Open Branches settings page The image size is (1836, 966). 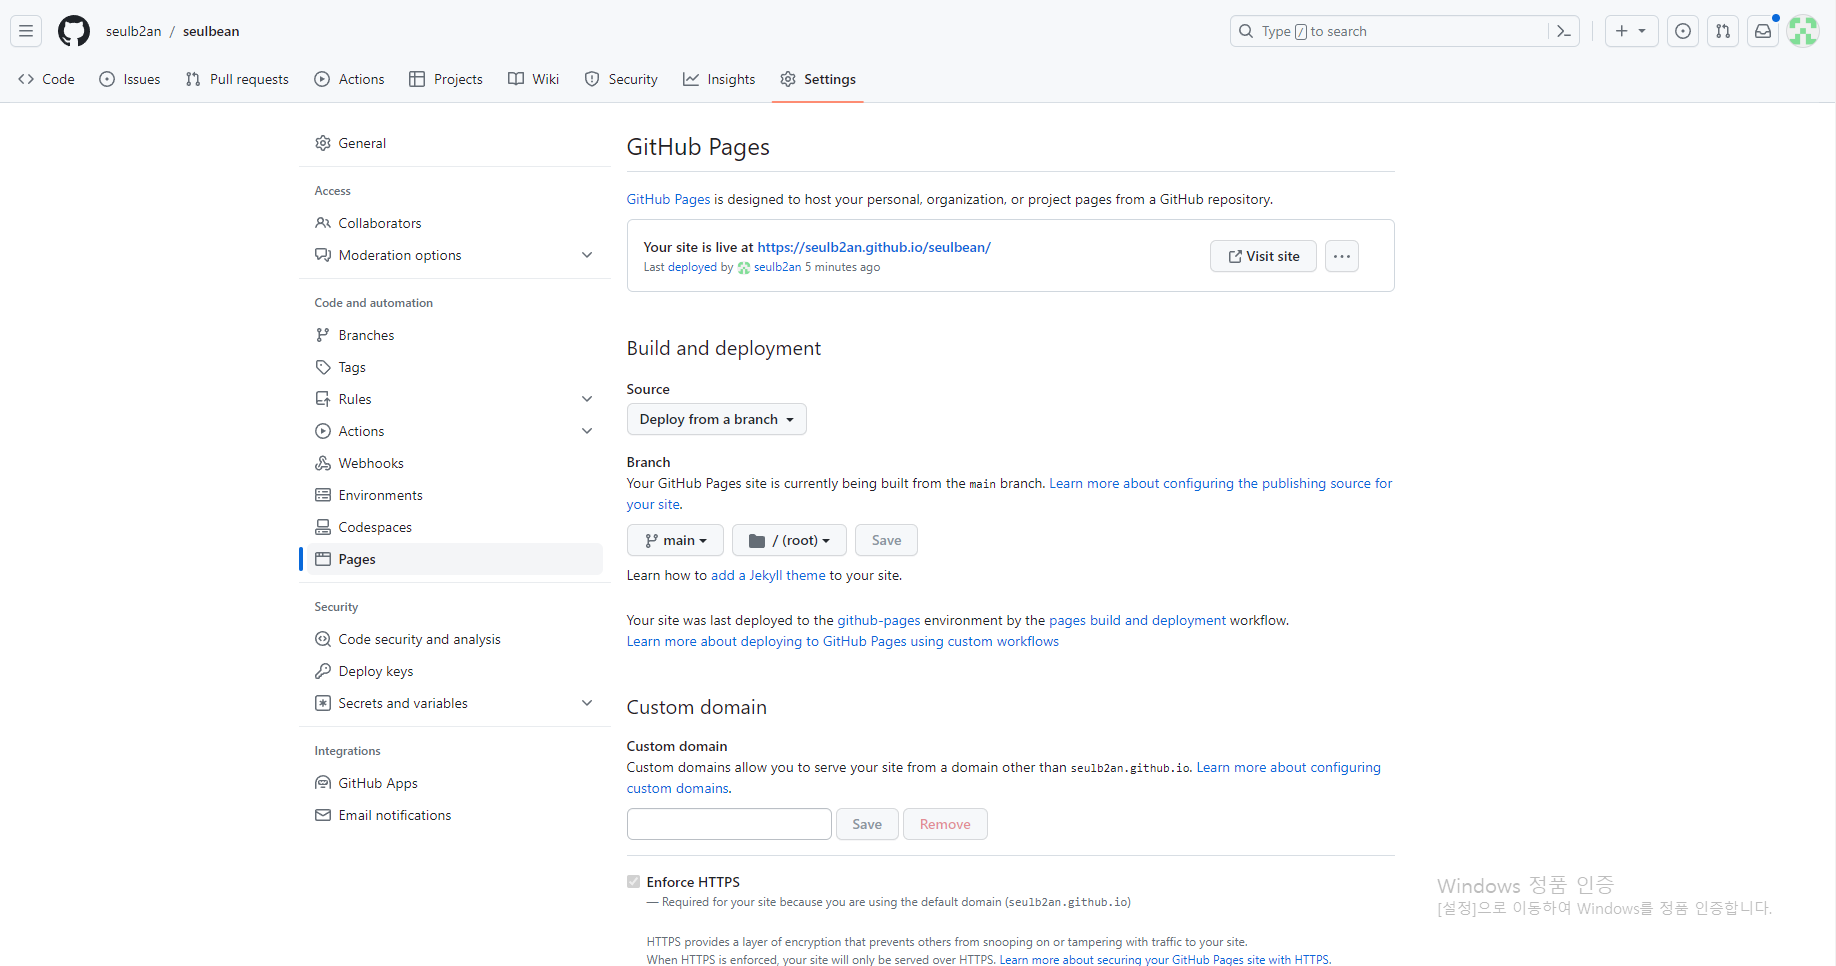coord(455,335)
